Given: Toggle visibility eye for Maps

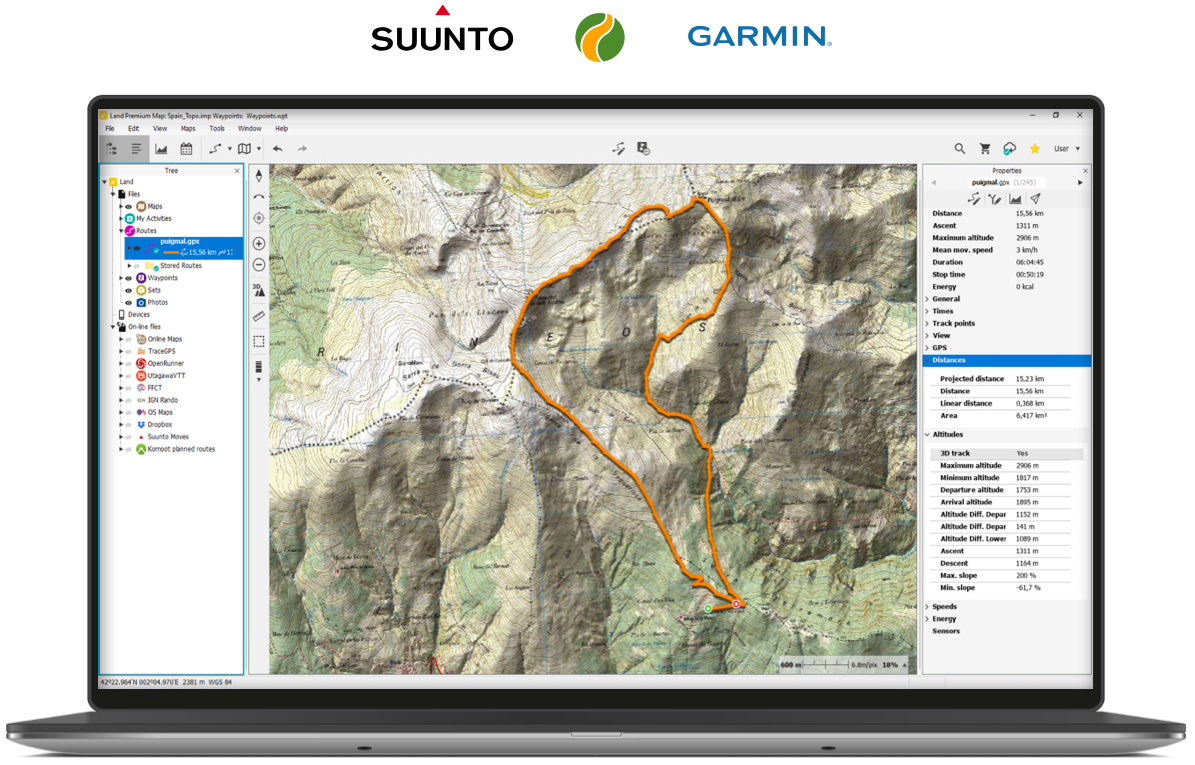Looking at the screenshot, I should click(129, 206).
